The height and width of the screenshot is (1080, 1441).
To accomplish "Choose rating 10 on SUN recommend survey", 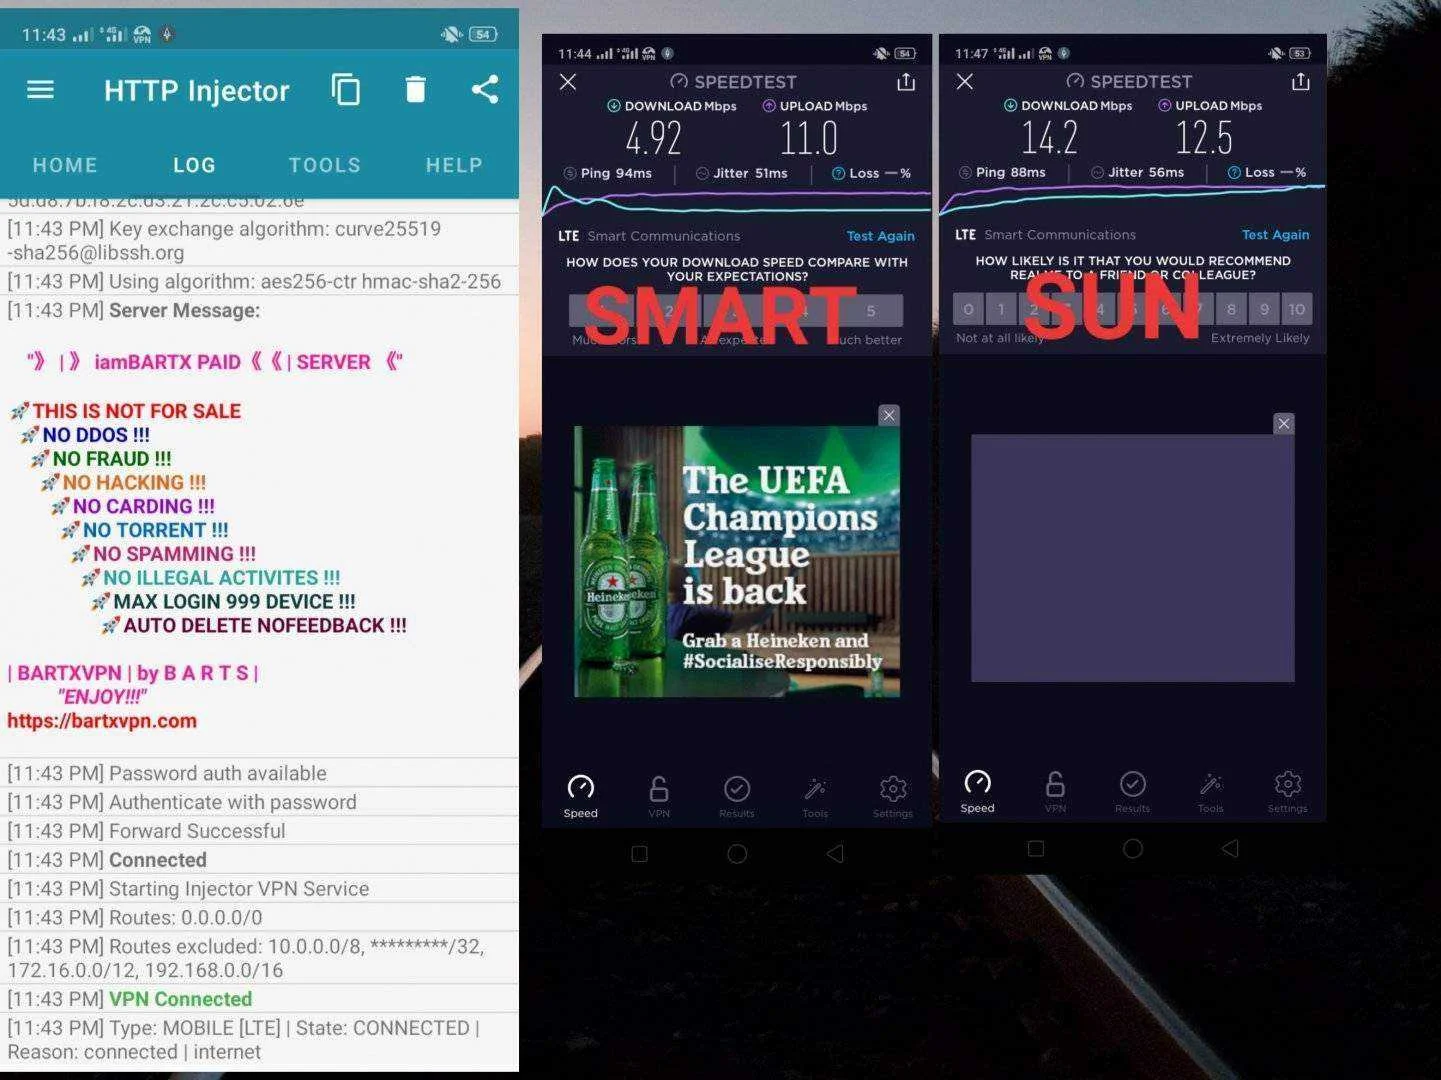I will (1297, 309).
